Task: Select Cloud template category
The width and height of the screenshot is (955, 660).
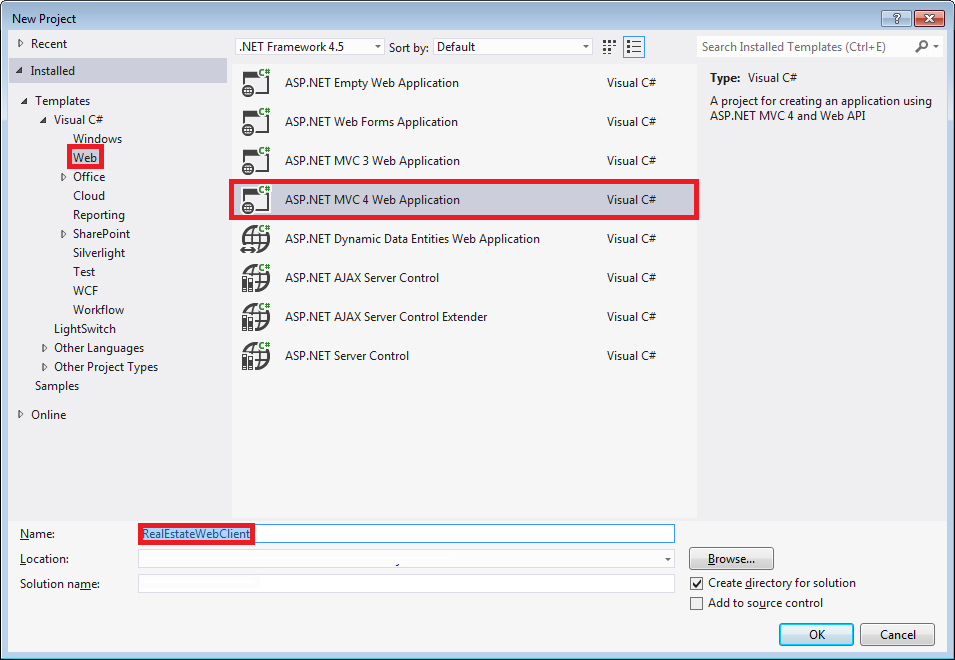Action: [x=89, y=196]
